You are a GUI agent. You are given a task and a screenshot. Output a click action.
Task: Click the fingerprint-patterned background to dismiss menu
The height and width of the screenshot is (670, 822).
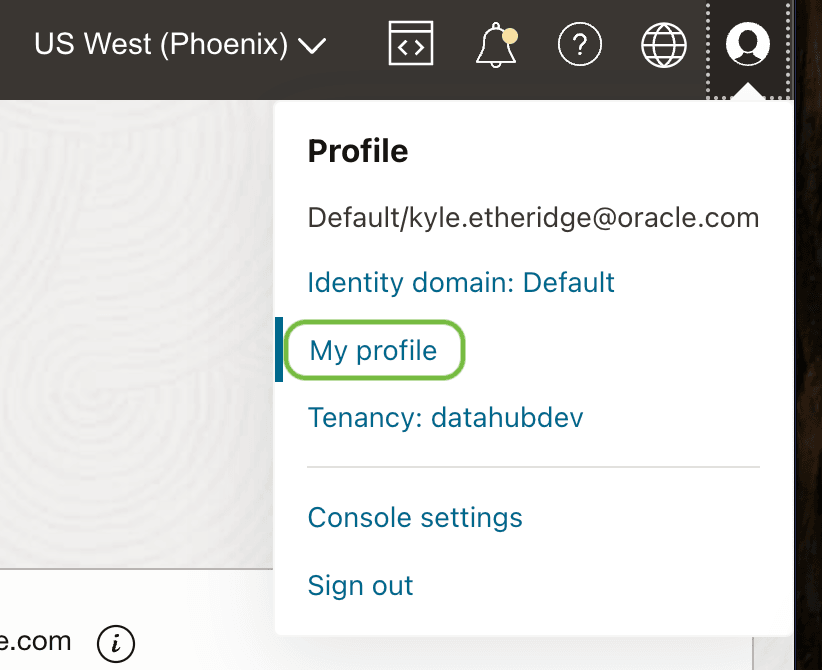pos(130,330)
